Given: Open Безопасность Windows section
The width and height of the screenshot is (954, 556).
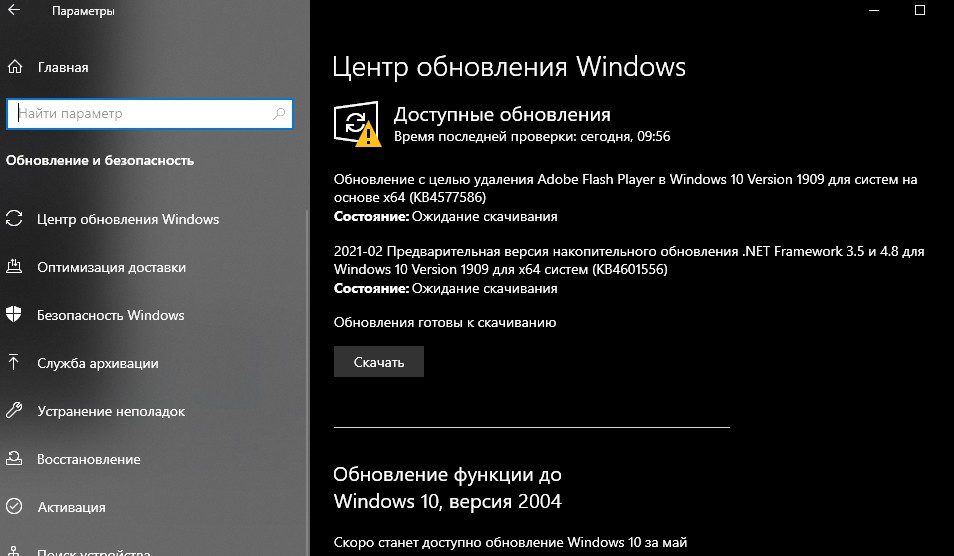Looking at the screenshot, I should coord(111,315).
